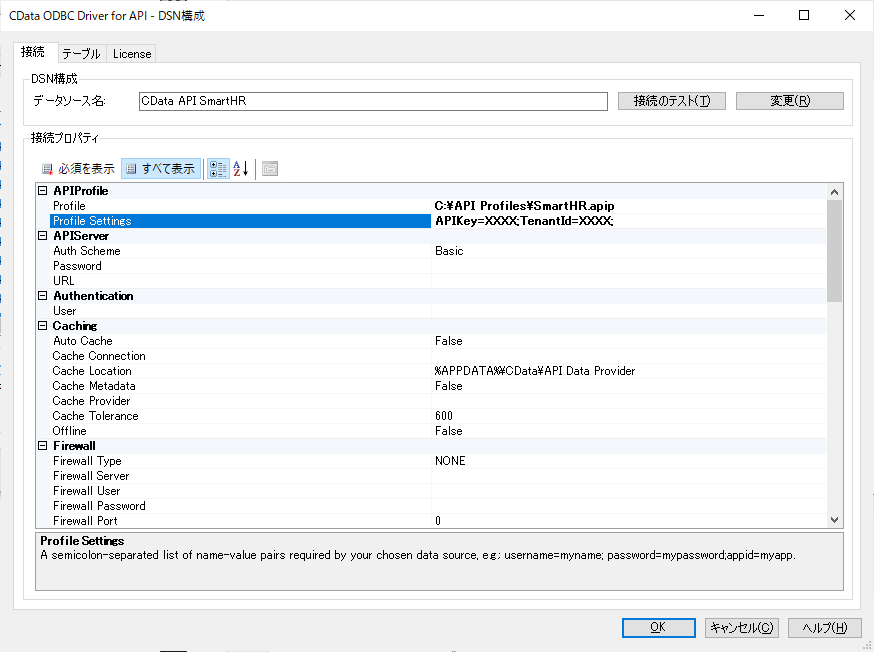
Task: Click the property grid scroll-down arrow
Action: click(x=835, y=519)
